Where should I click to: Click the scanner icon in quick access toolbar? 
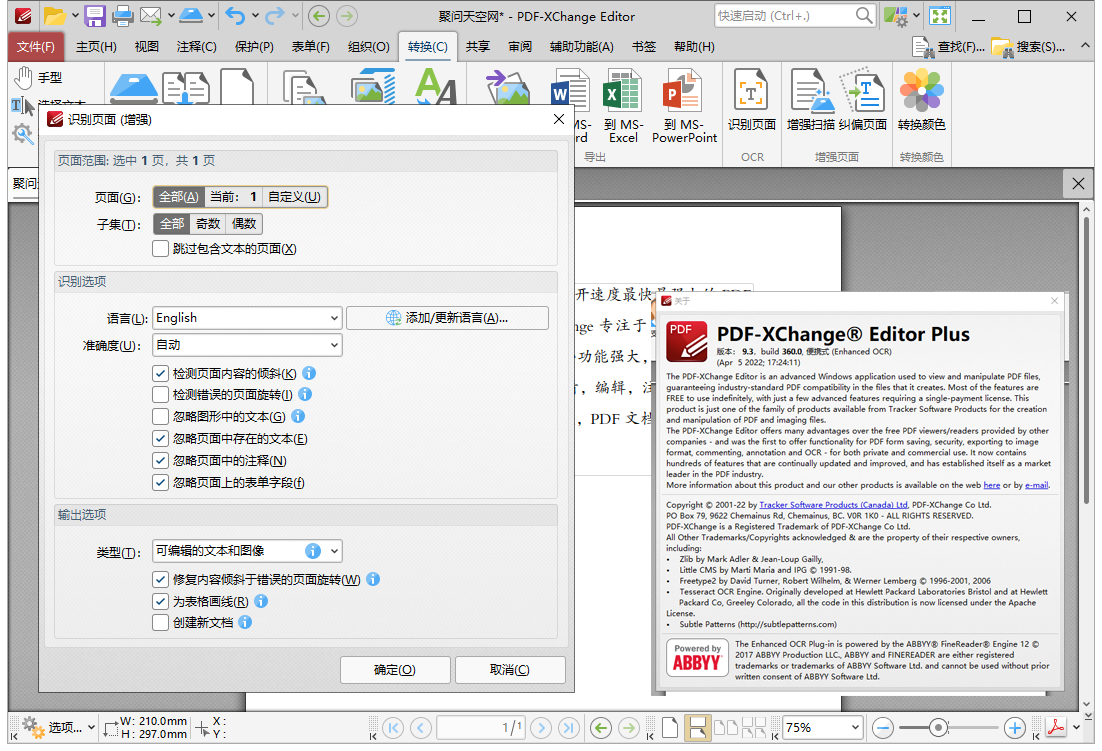coord(190,15)
